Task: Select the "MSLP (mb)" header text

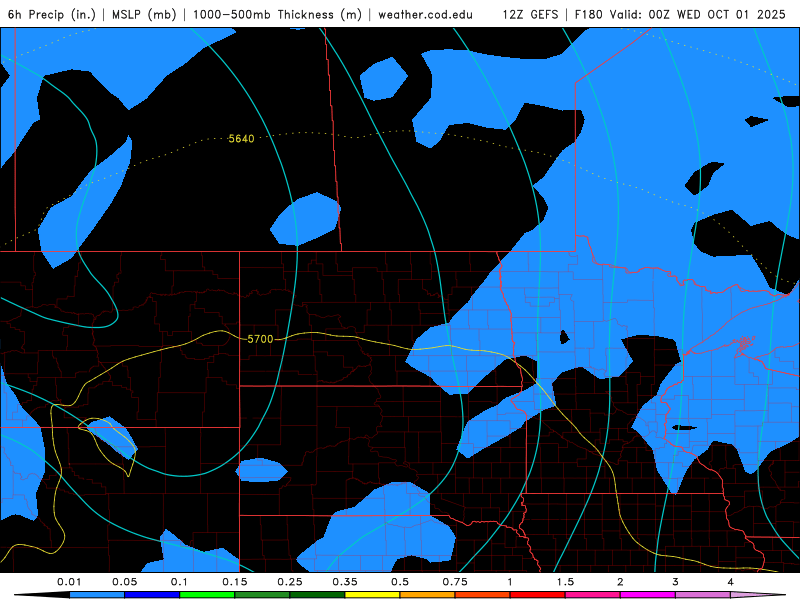Action: 144,14
